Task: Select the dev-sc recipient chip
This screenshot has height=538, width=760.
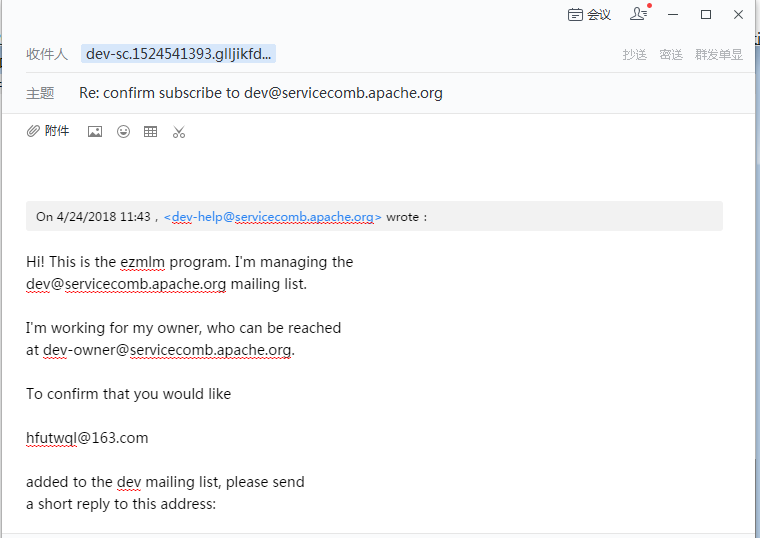Action: [x=179, y=54]
